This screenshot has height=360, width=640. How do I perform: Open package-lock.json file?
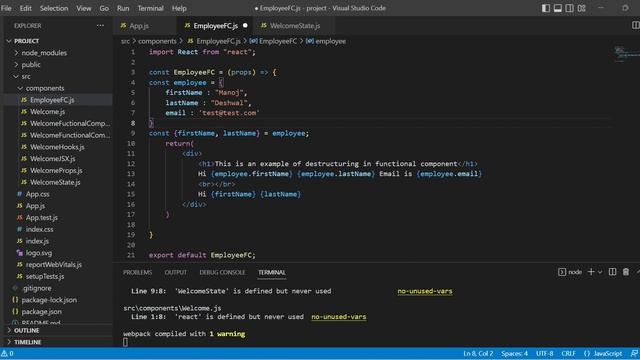pos(49,300)
